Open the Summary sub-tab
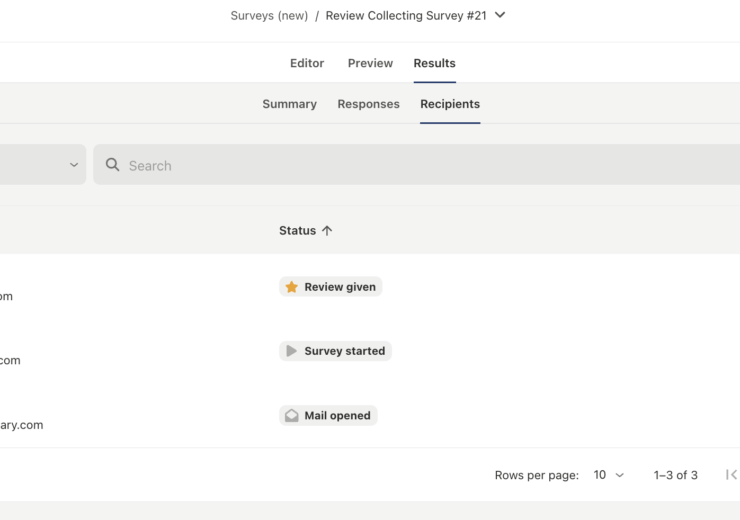This screenshot has width=740, height=520. [289, 104]
